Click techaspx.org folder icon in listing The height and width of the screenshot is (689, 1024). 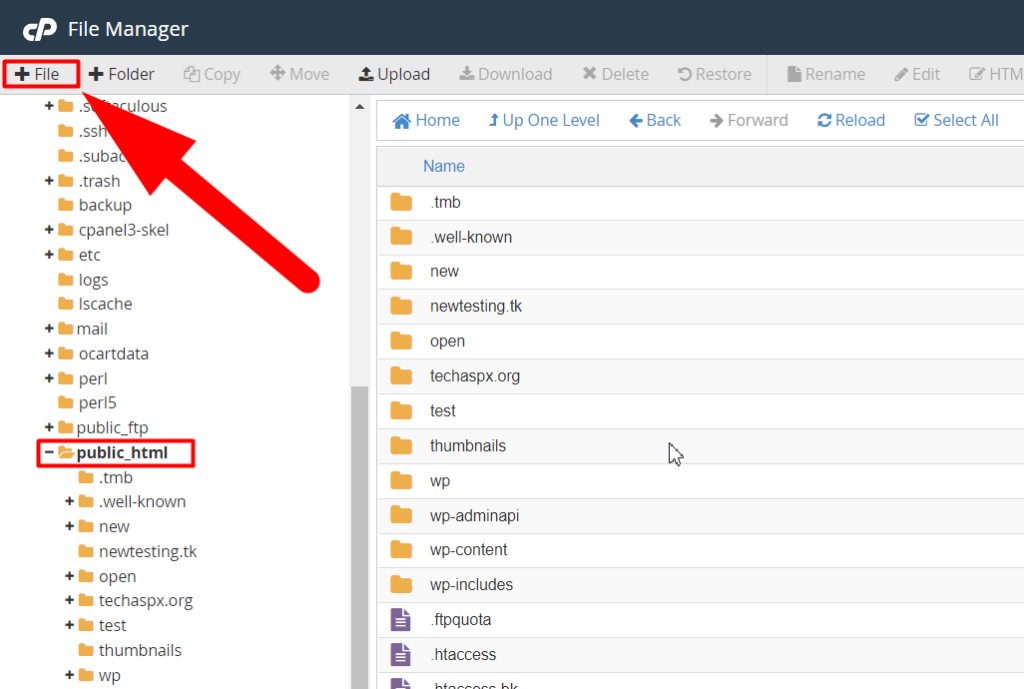401,376
